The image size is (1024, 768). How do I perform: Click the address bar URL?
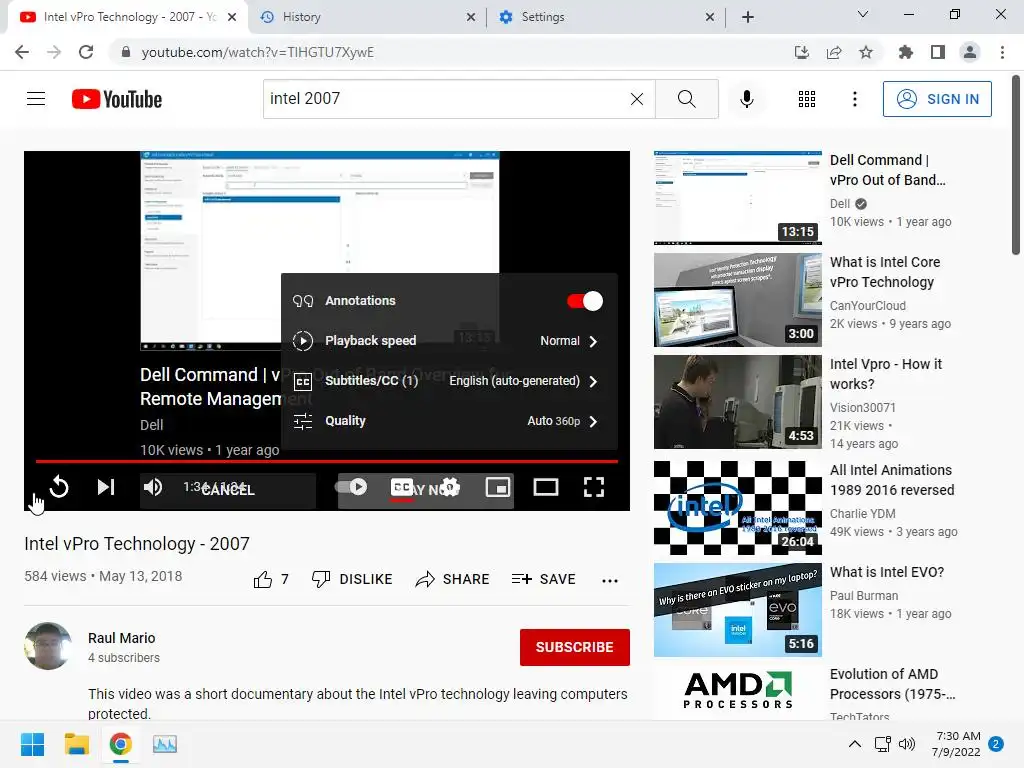(257, 52)
